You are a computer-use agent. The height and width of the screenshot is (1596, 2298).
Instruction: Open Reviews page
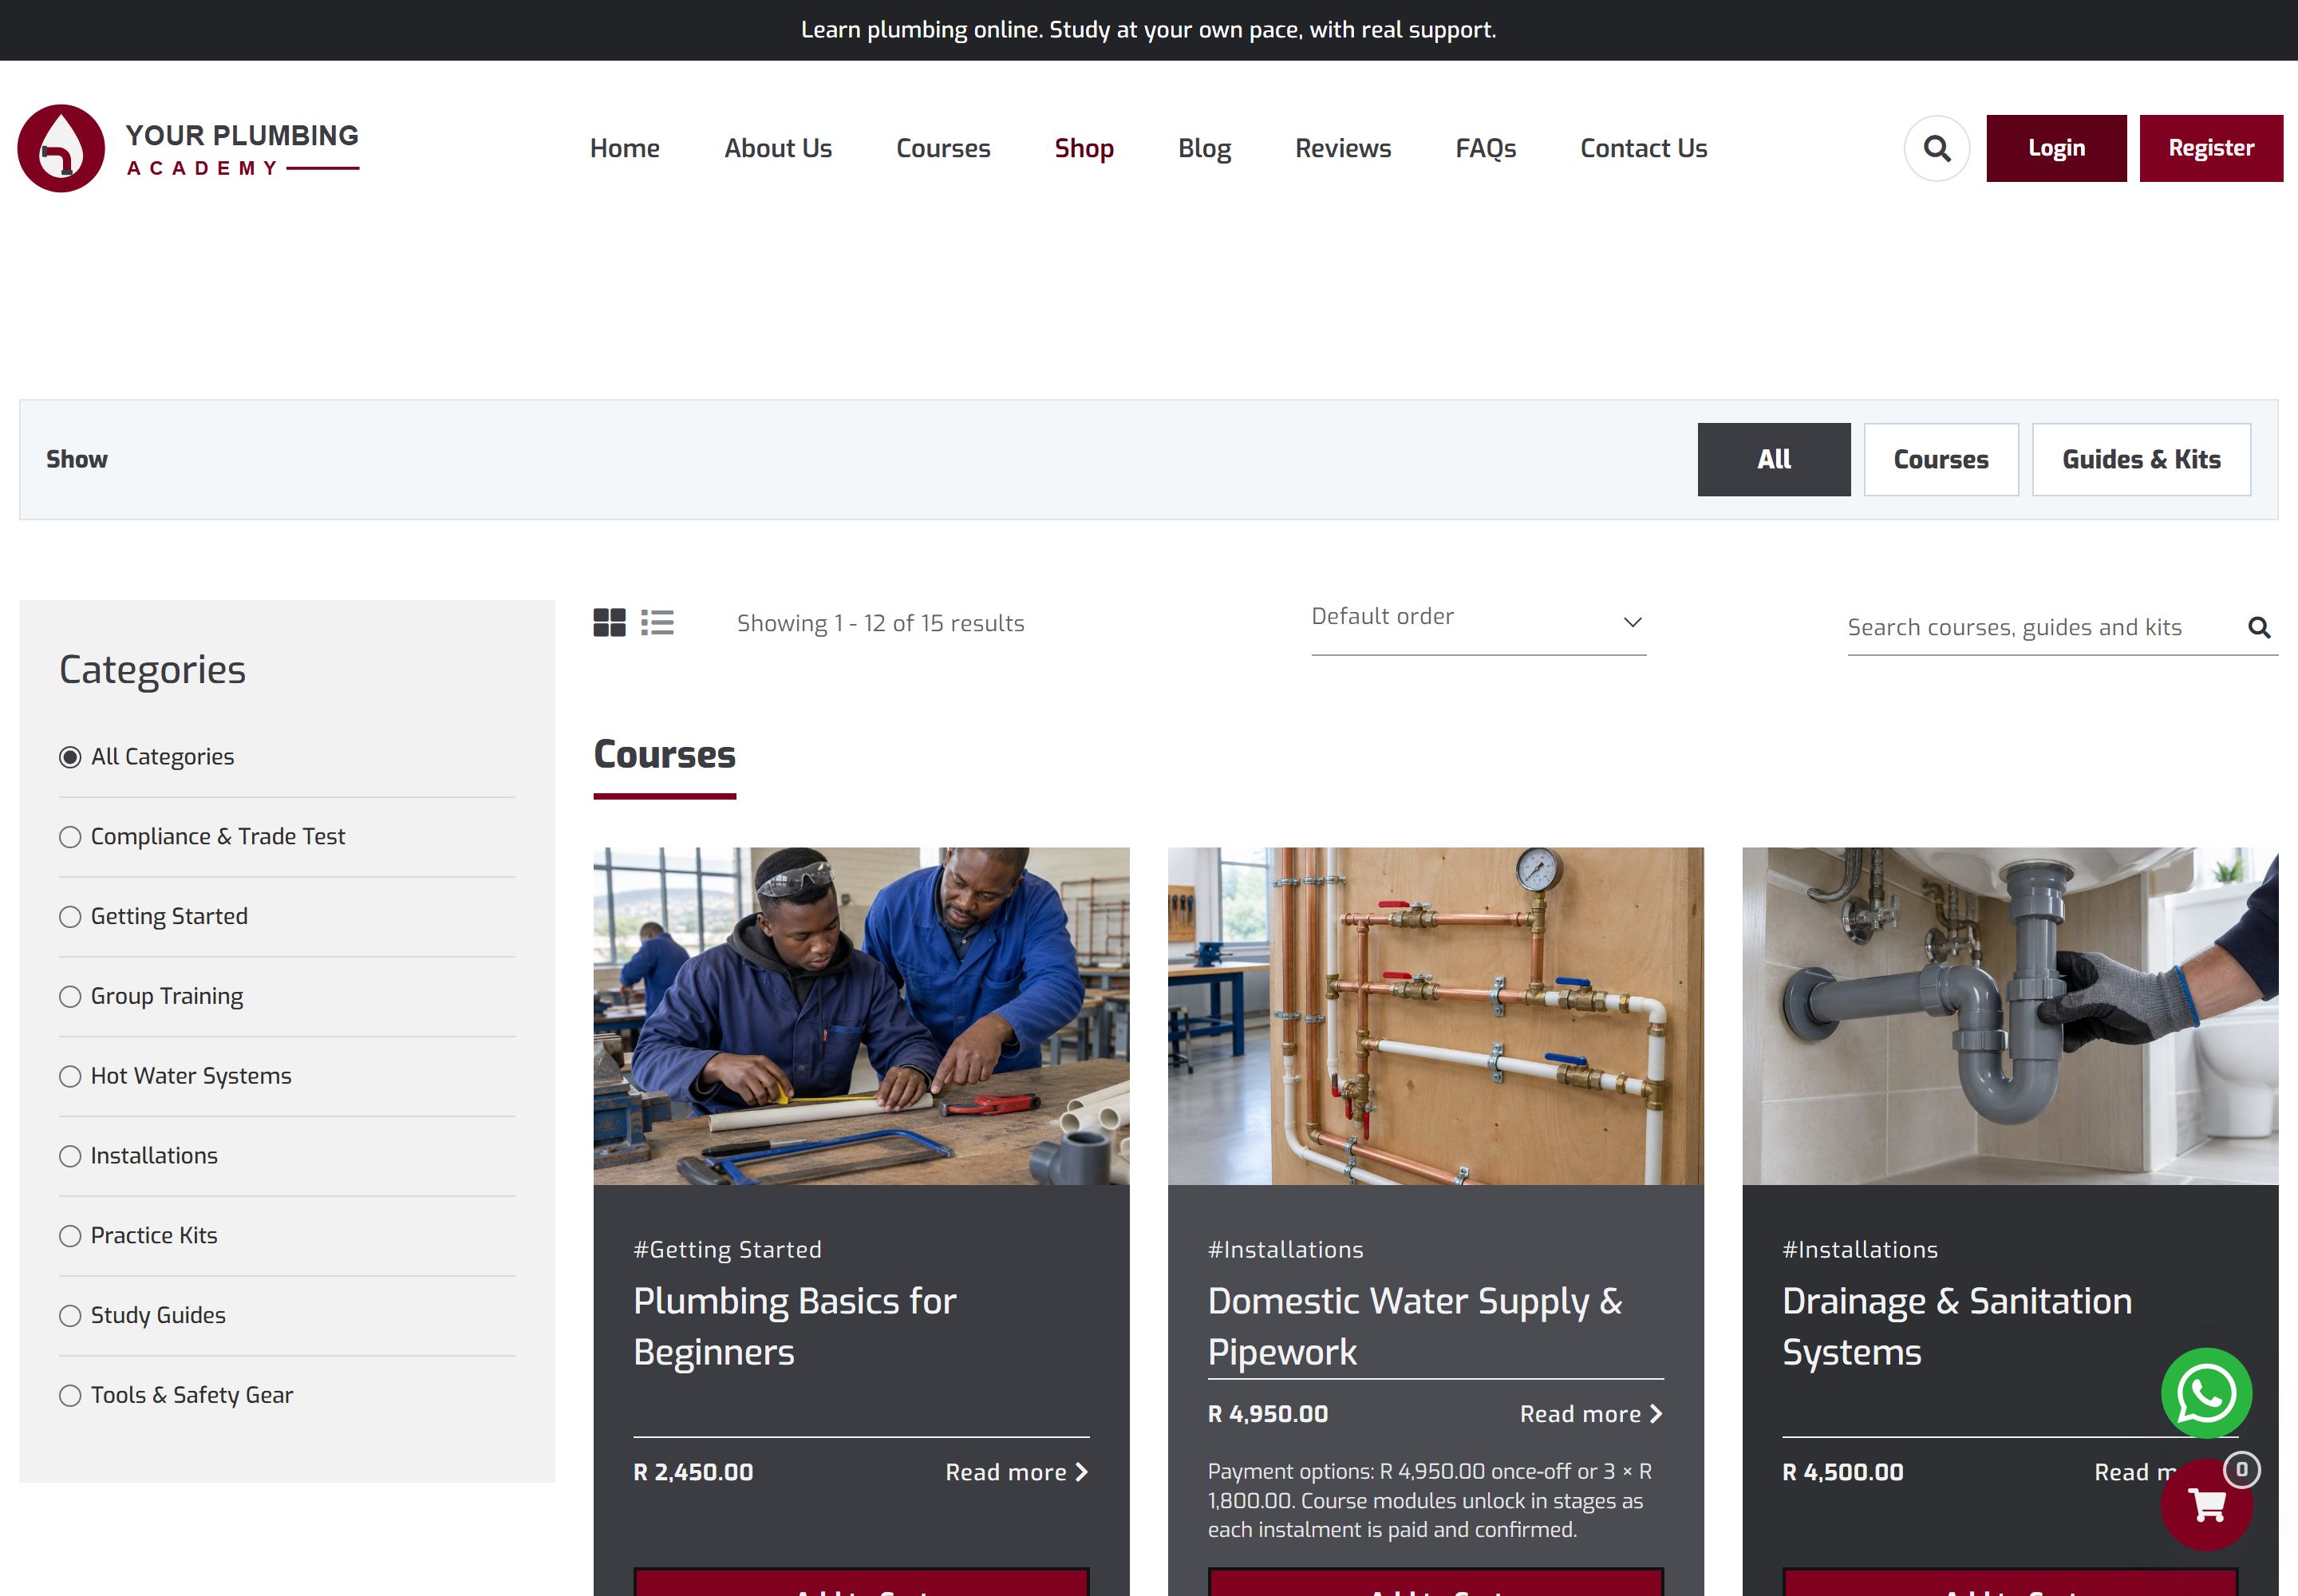pos(1343,148)
